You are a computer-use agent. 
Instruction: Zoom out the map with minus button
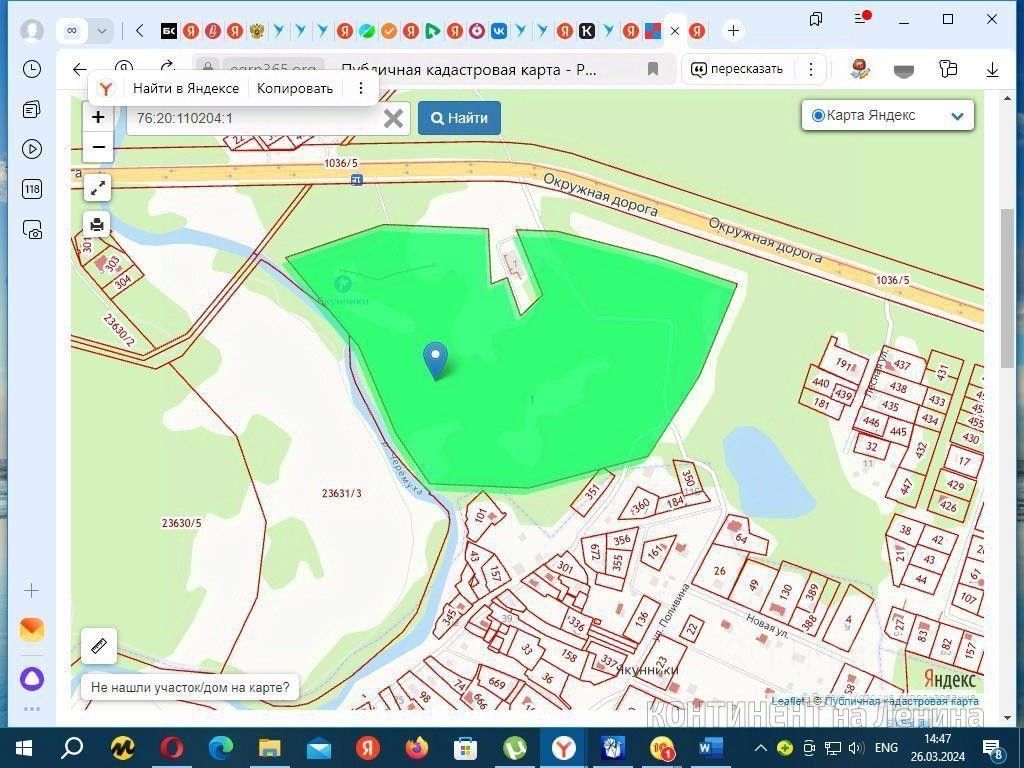(x=98, y=147)
